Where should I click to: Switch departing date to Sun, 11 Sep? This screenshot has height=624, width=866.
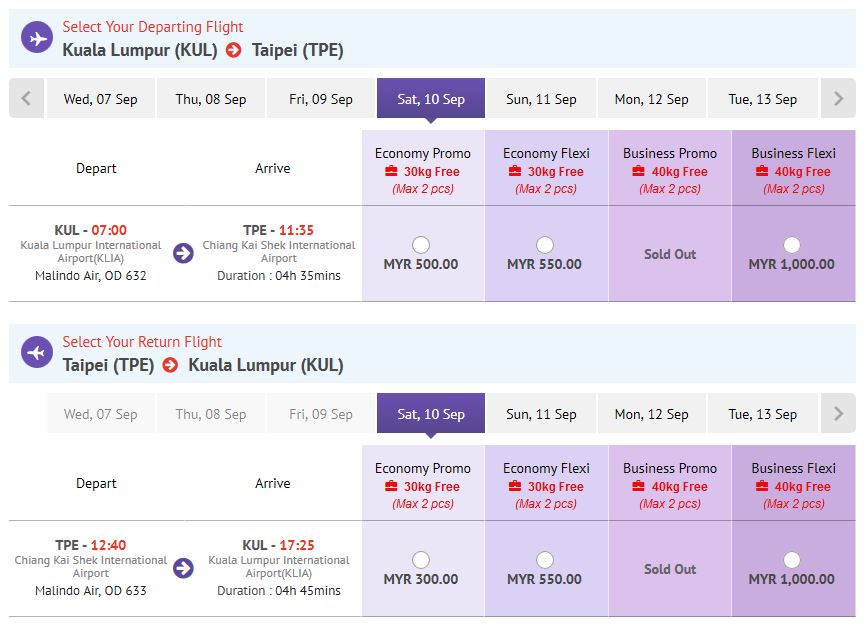(541, 99)
